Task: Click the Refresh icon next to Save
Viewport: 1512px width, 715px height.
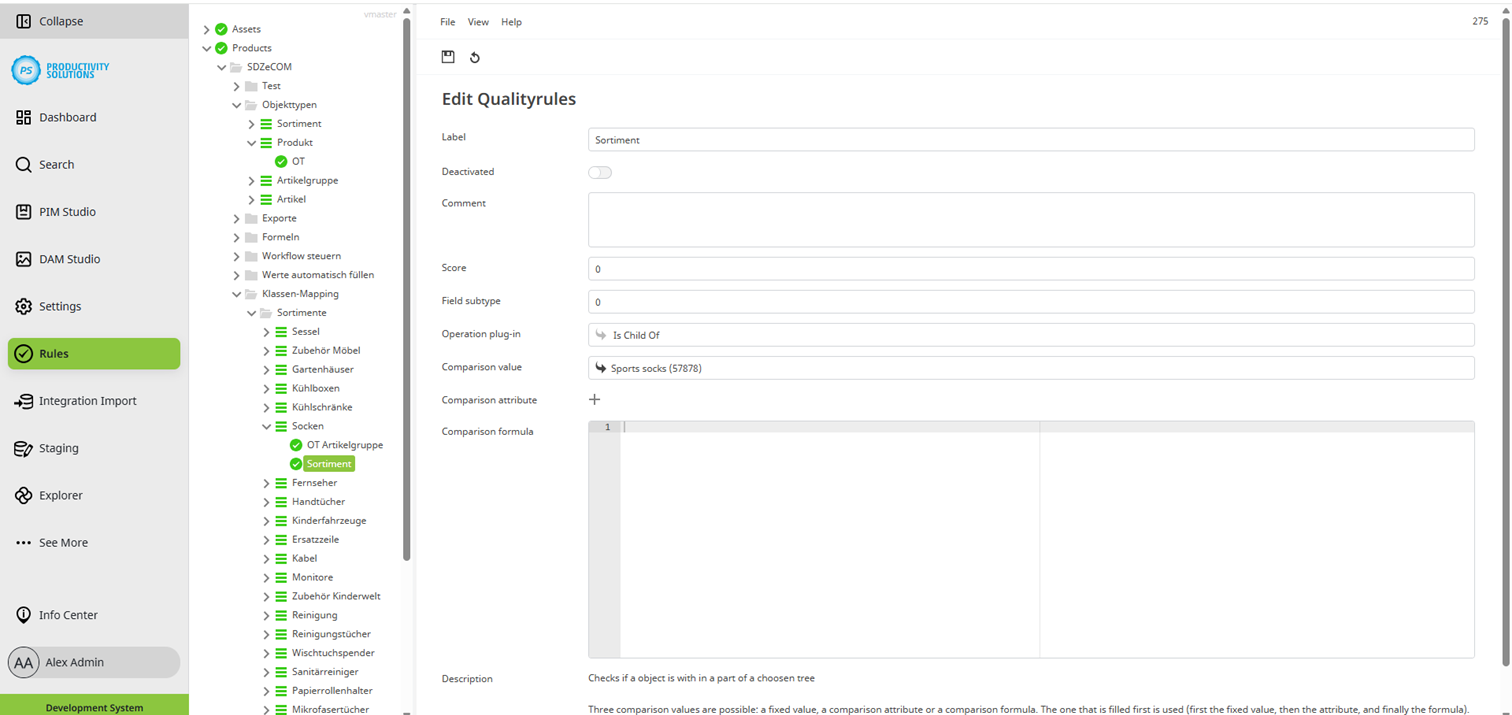Action: [x=474, y=57]
